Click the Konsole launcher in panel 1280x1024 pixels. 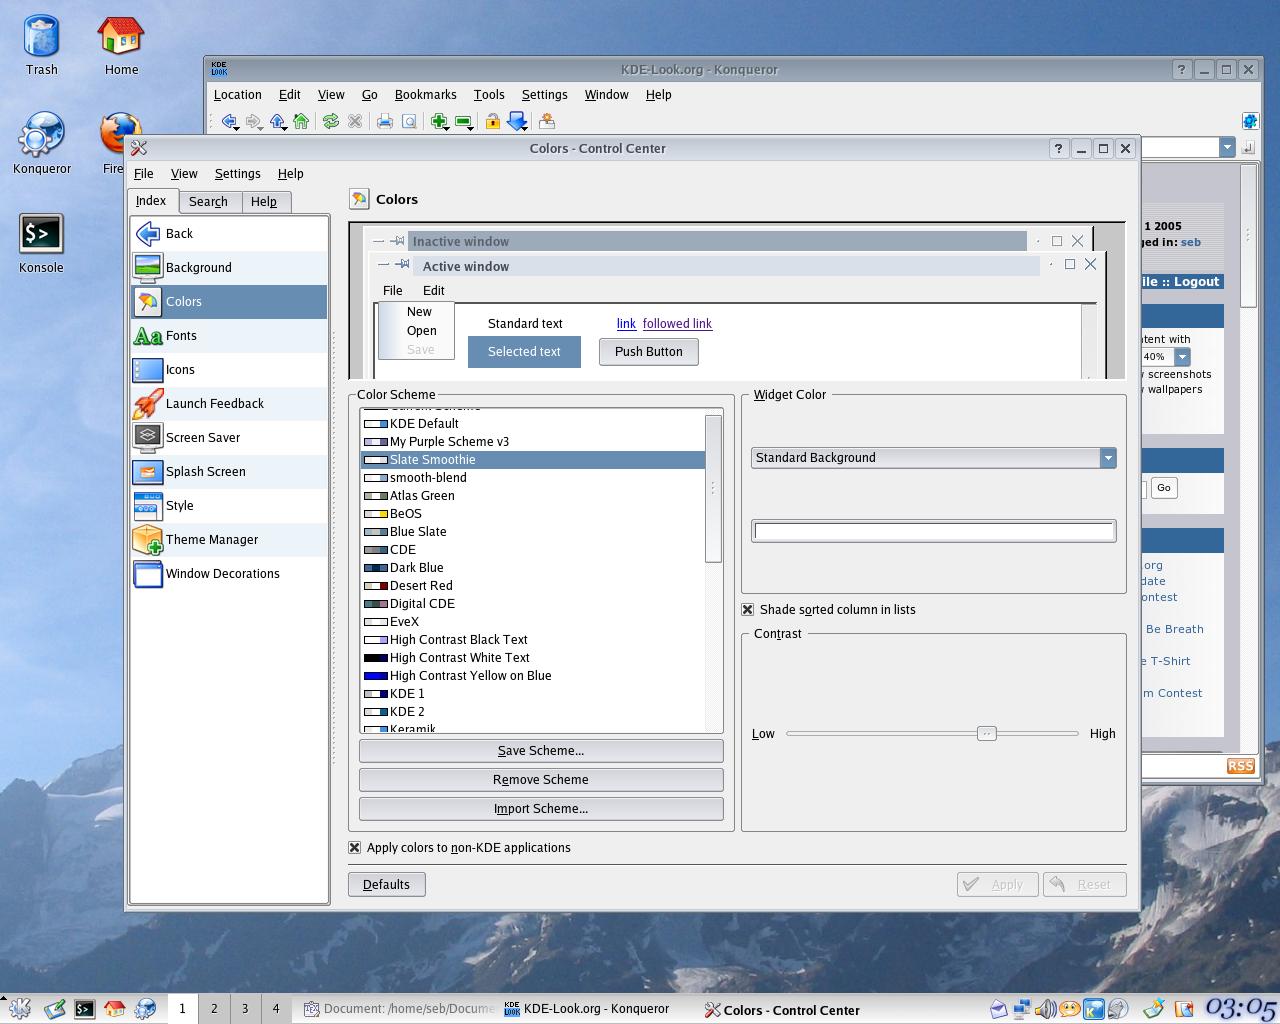[x=84, y=1009]
